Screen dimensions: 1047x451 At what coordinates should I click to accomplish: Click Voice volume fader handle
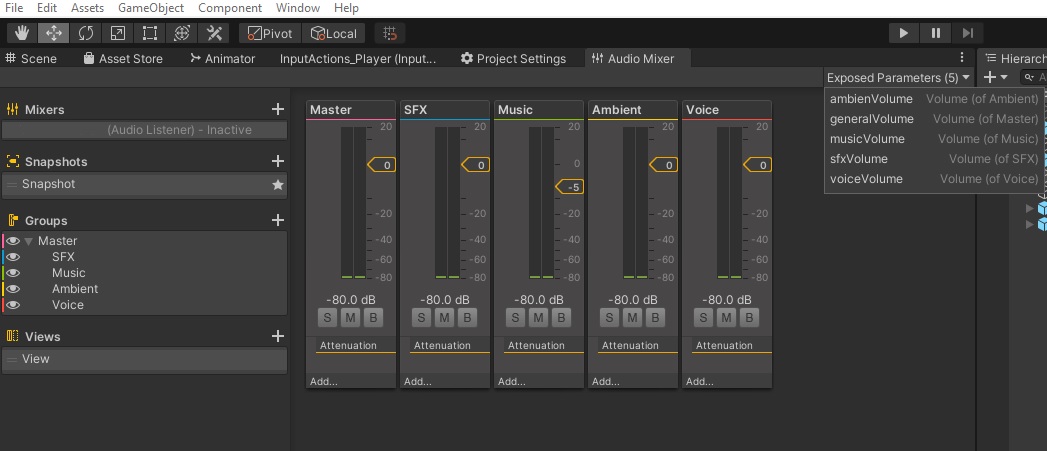click(758, 164)
